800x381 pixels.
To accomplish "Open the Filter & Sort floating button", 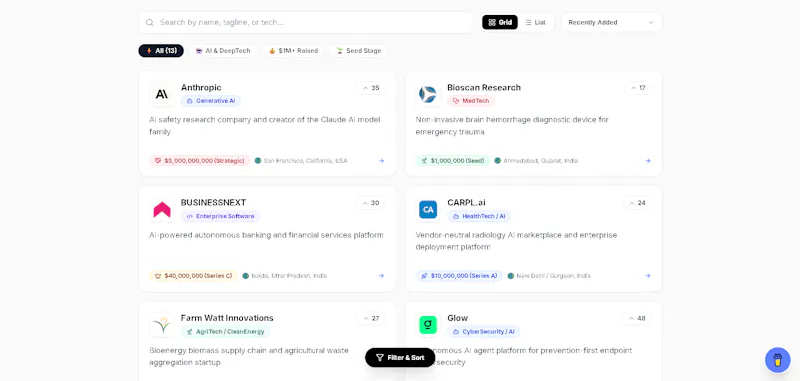I will coord(400,358).
